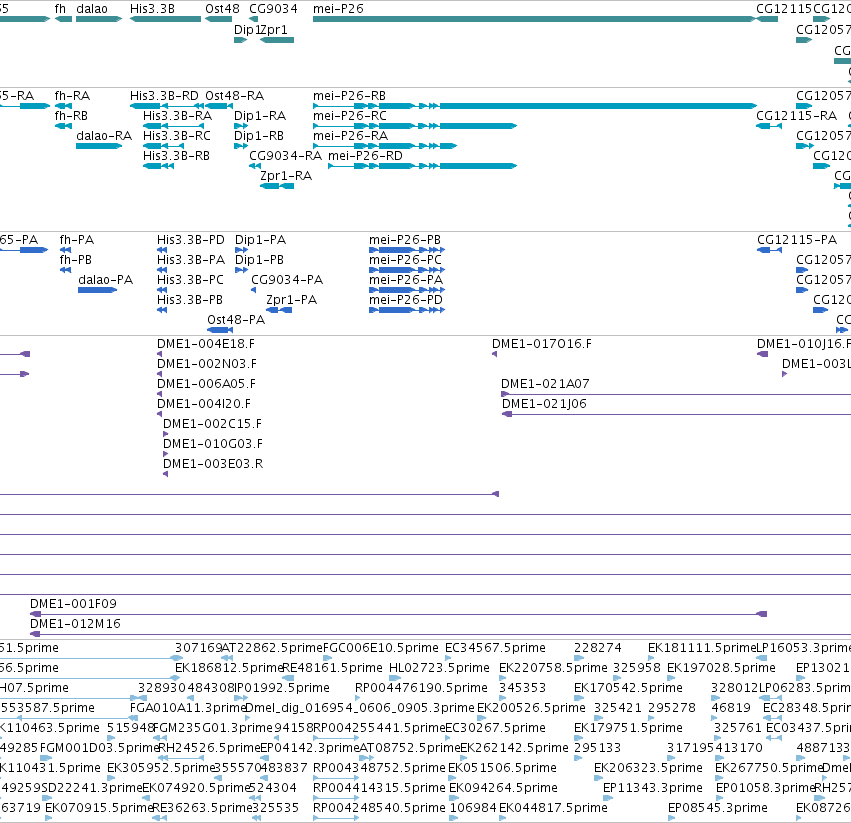Viewport: 851px width, 823px height.
Task: Click the dalao gene arrow glyph
Action: [x=99, y=19]
